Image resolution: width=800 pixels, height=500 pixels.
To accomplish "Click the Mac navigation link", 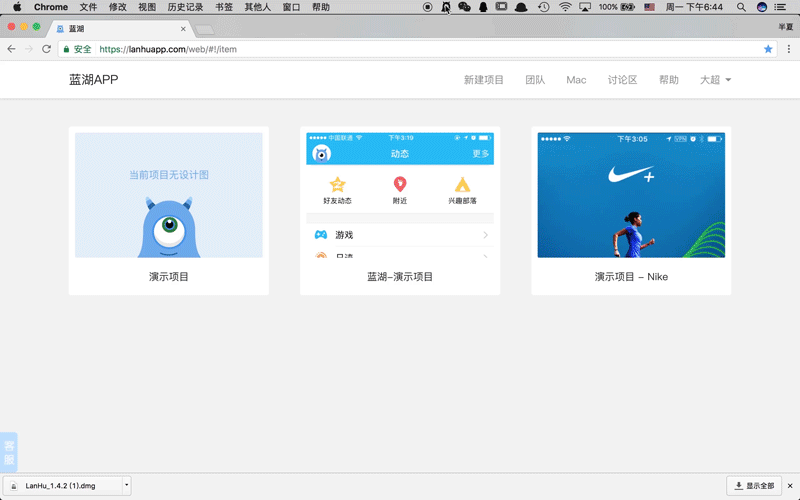I will click(x=576, y=80).
